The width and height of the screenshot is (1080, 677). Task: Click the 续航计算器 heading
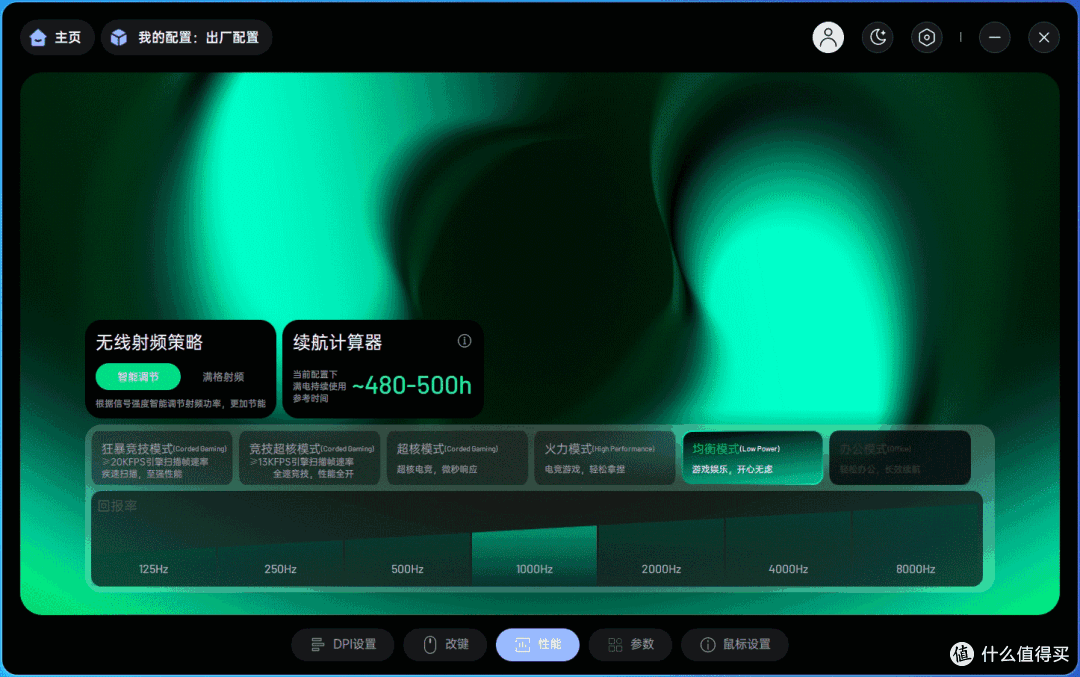338,342
